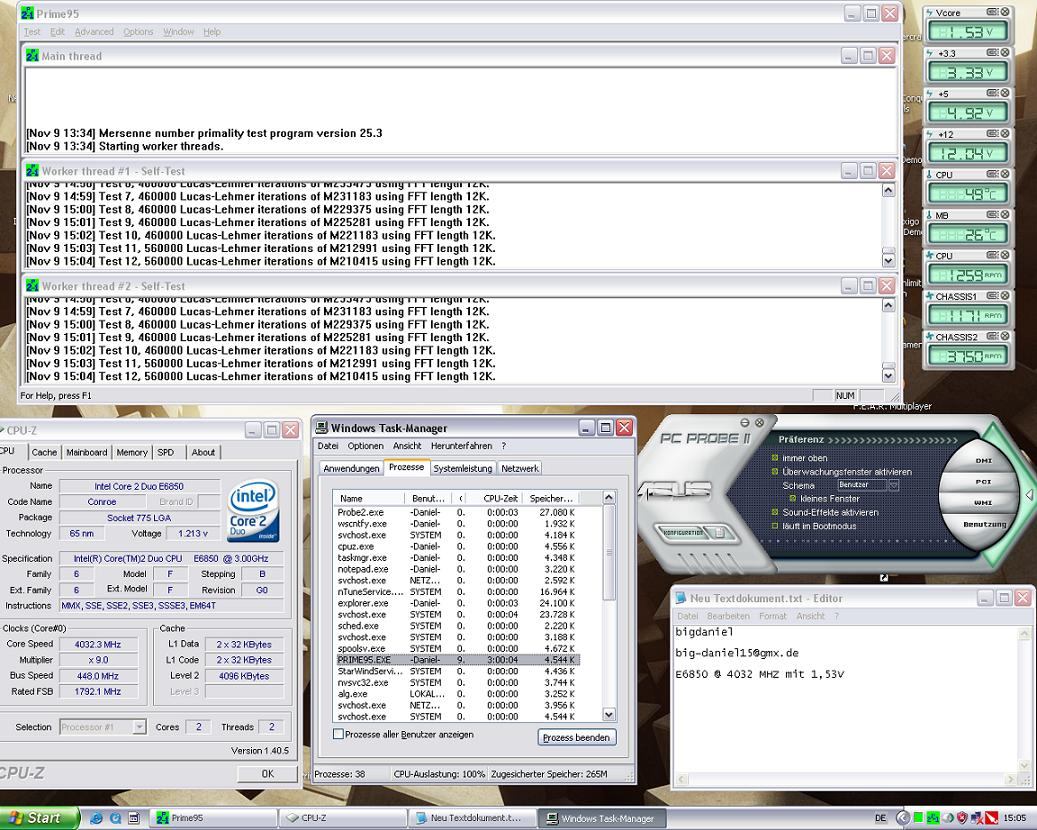Open the Options menu in Prime95
1037x830 pixels.
[138, 32]
